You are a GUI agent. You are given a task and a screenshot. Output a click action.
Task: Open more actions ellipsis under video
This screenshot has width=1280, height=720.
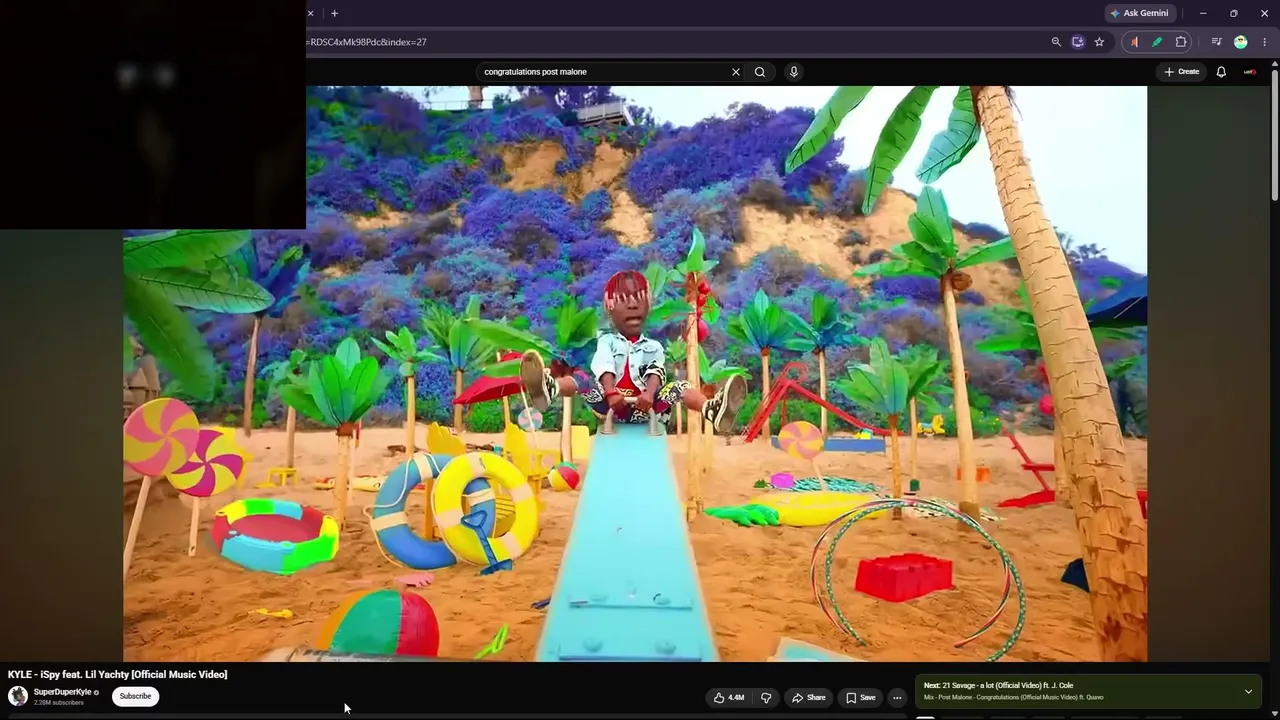[x=897, y=698]
